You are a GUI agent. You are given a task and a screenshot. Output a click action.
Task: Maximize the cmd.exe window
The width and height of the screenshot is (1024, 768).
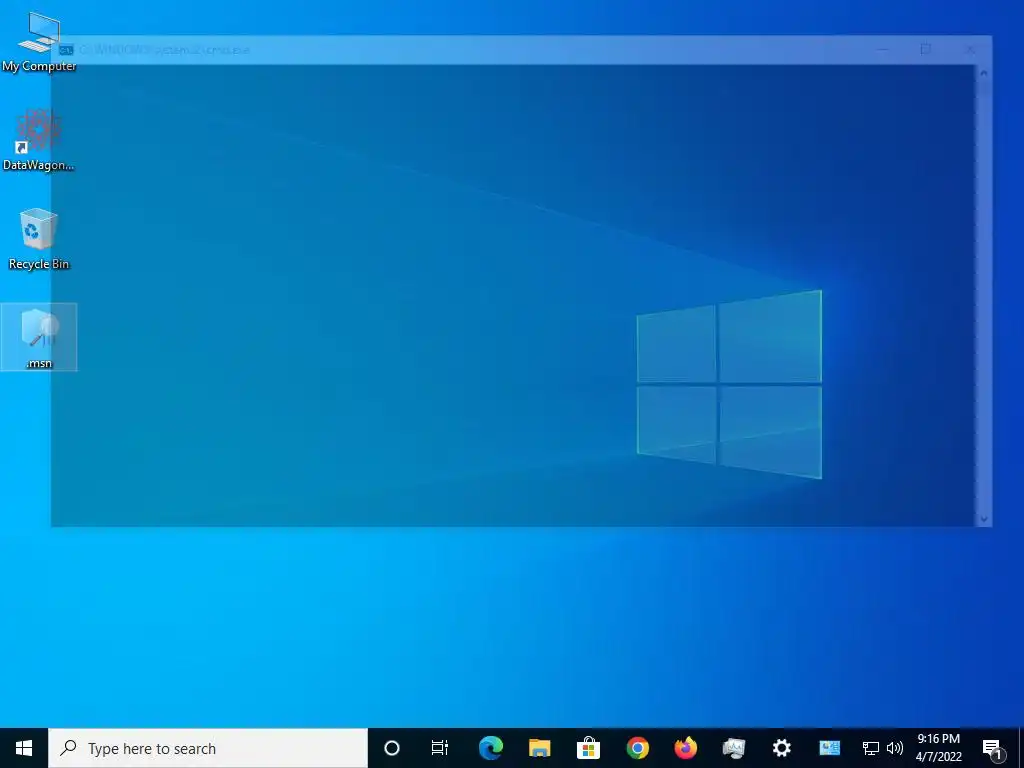click(x=926, y=50)
